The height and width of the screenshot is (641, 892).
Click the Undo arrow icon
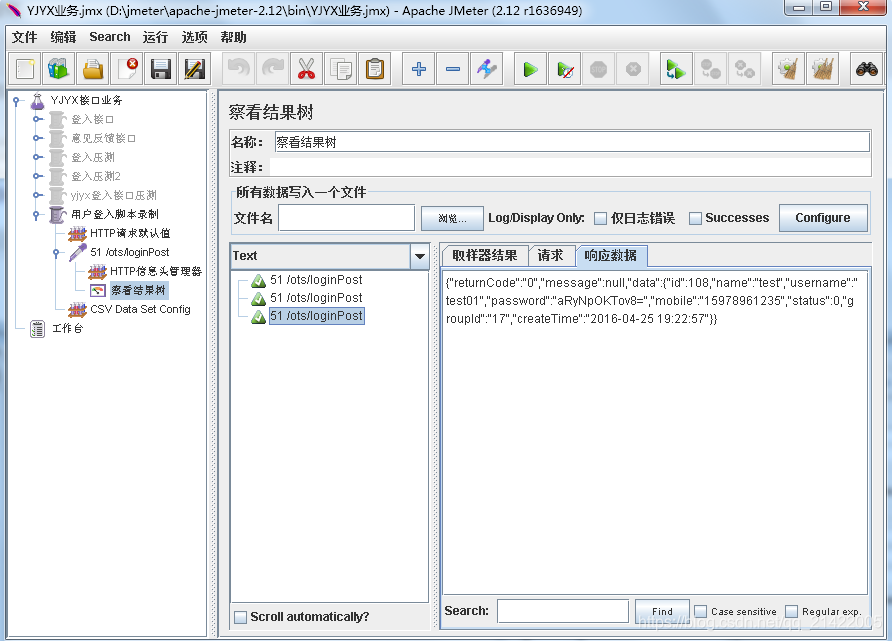coord(238,69)
